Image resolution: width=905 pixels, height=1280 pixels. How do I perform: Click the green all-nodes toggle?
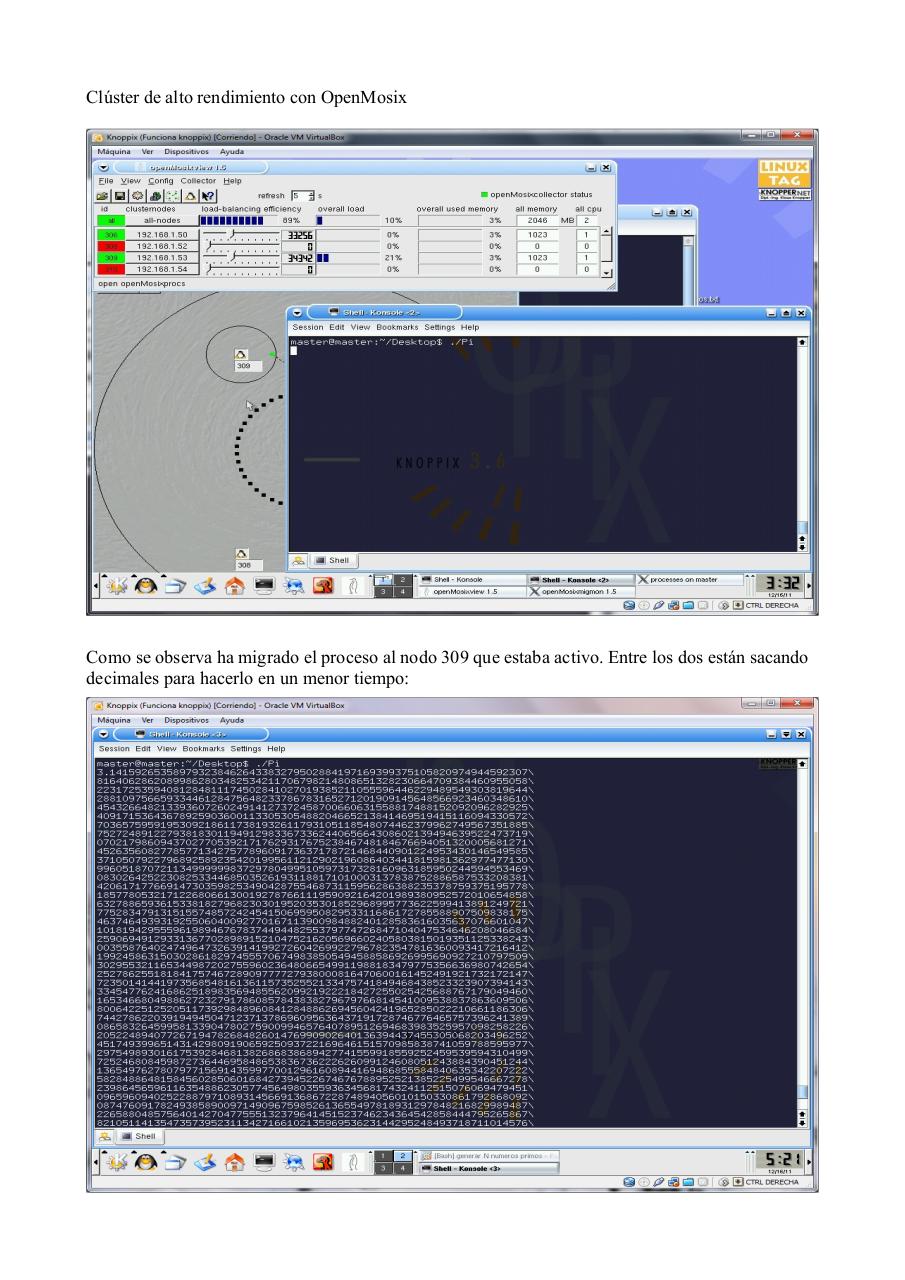pyautogui.click(x=109, y=219)
